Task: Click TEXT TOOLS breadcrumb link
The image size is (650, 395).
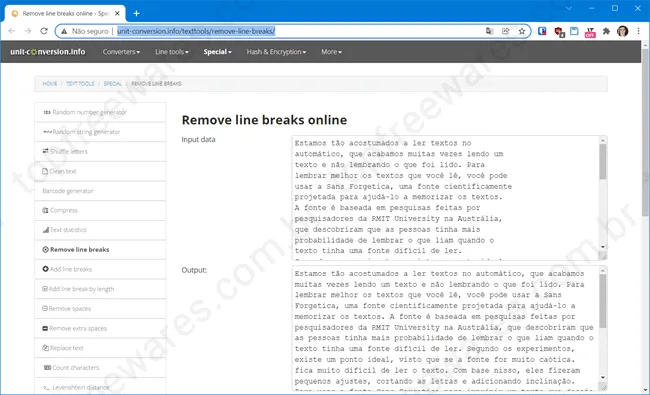Action: click(x=80, y=84)
